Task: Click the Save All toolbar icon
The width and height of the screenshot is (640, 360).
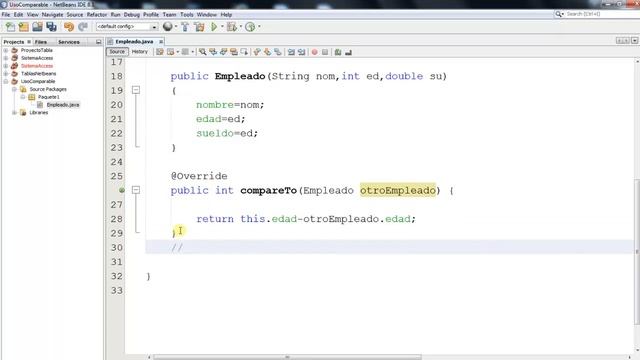Action: 51,27
